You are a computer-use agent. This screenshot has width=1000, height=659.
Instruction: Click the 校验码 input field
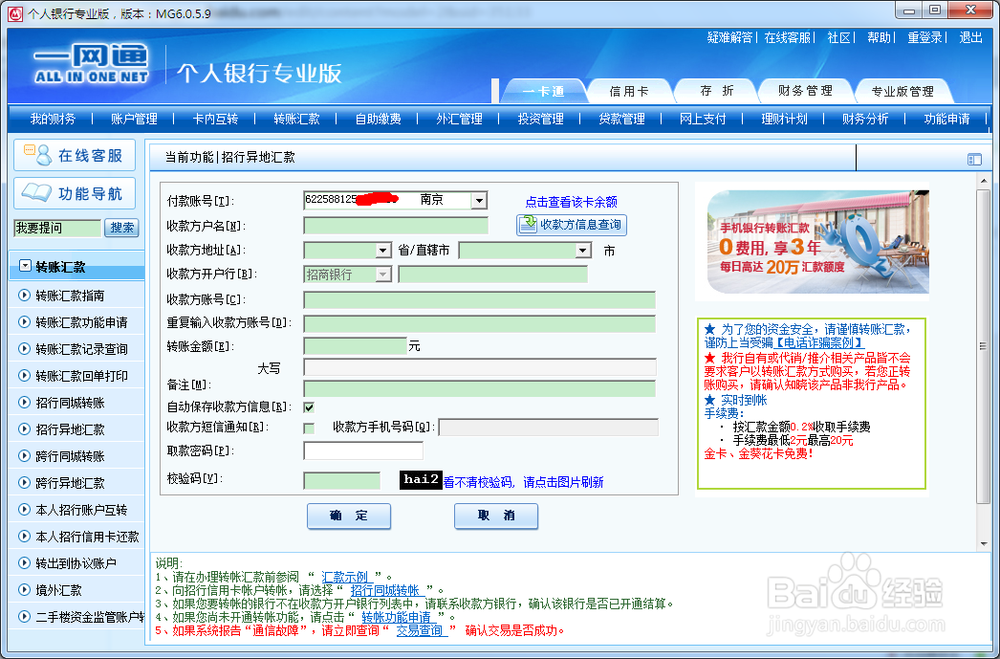coord(342,481)
